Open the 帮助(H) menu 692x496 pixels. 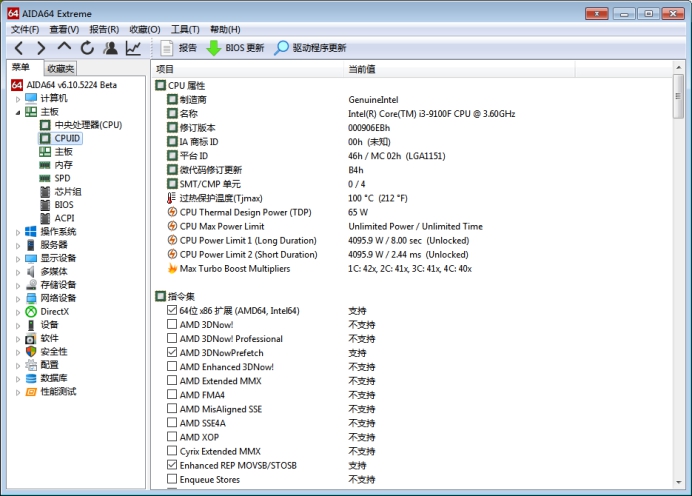(x=225, y=29)
